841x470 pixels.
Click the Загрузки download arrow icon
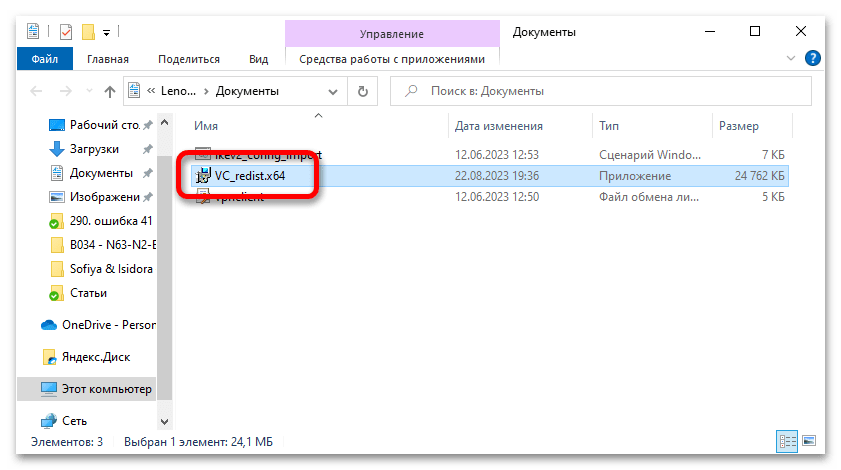[x=56, y=149]
